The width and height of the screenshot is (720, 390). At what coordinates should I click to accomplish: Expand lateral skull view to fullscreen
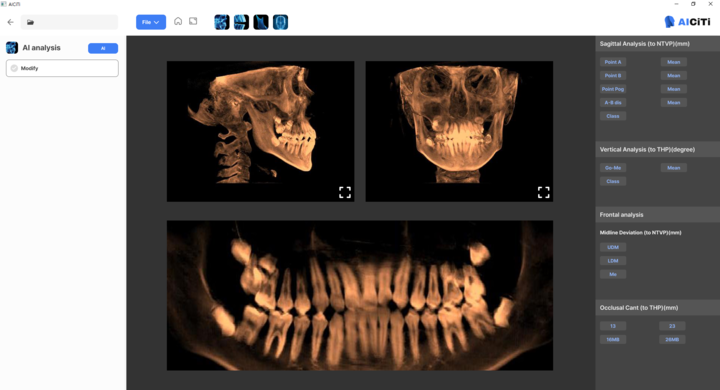coord(345,192)
